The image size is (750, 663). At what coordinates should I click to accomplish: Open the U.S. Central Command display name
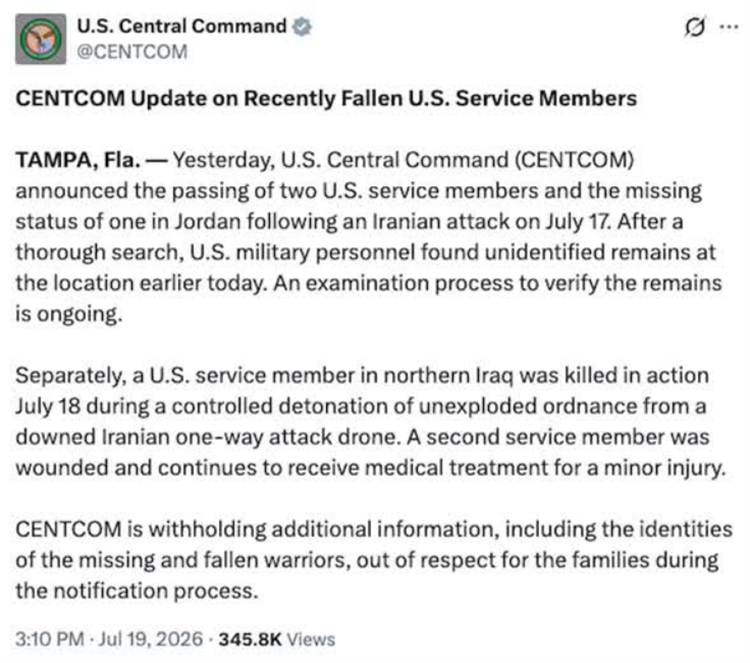tap(182, 26)
